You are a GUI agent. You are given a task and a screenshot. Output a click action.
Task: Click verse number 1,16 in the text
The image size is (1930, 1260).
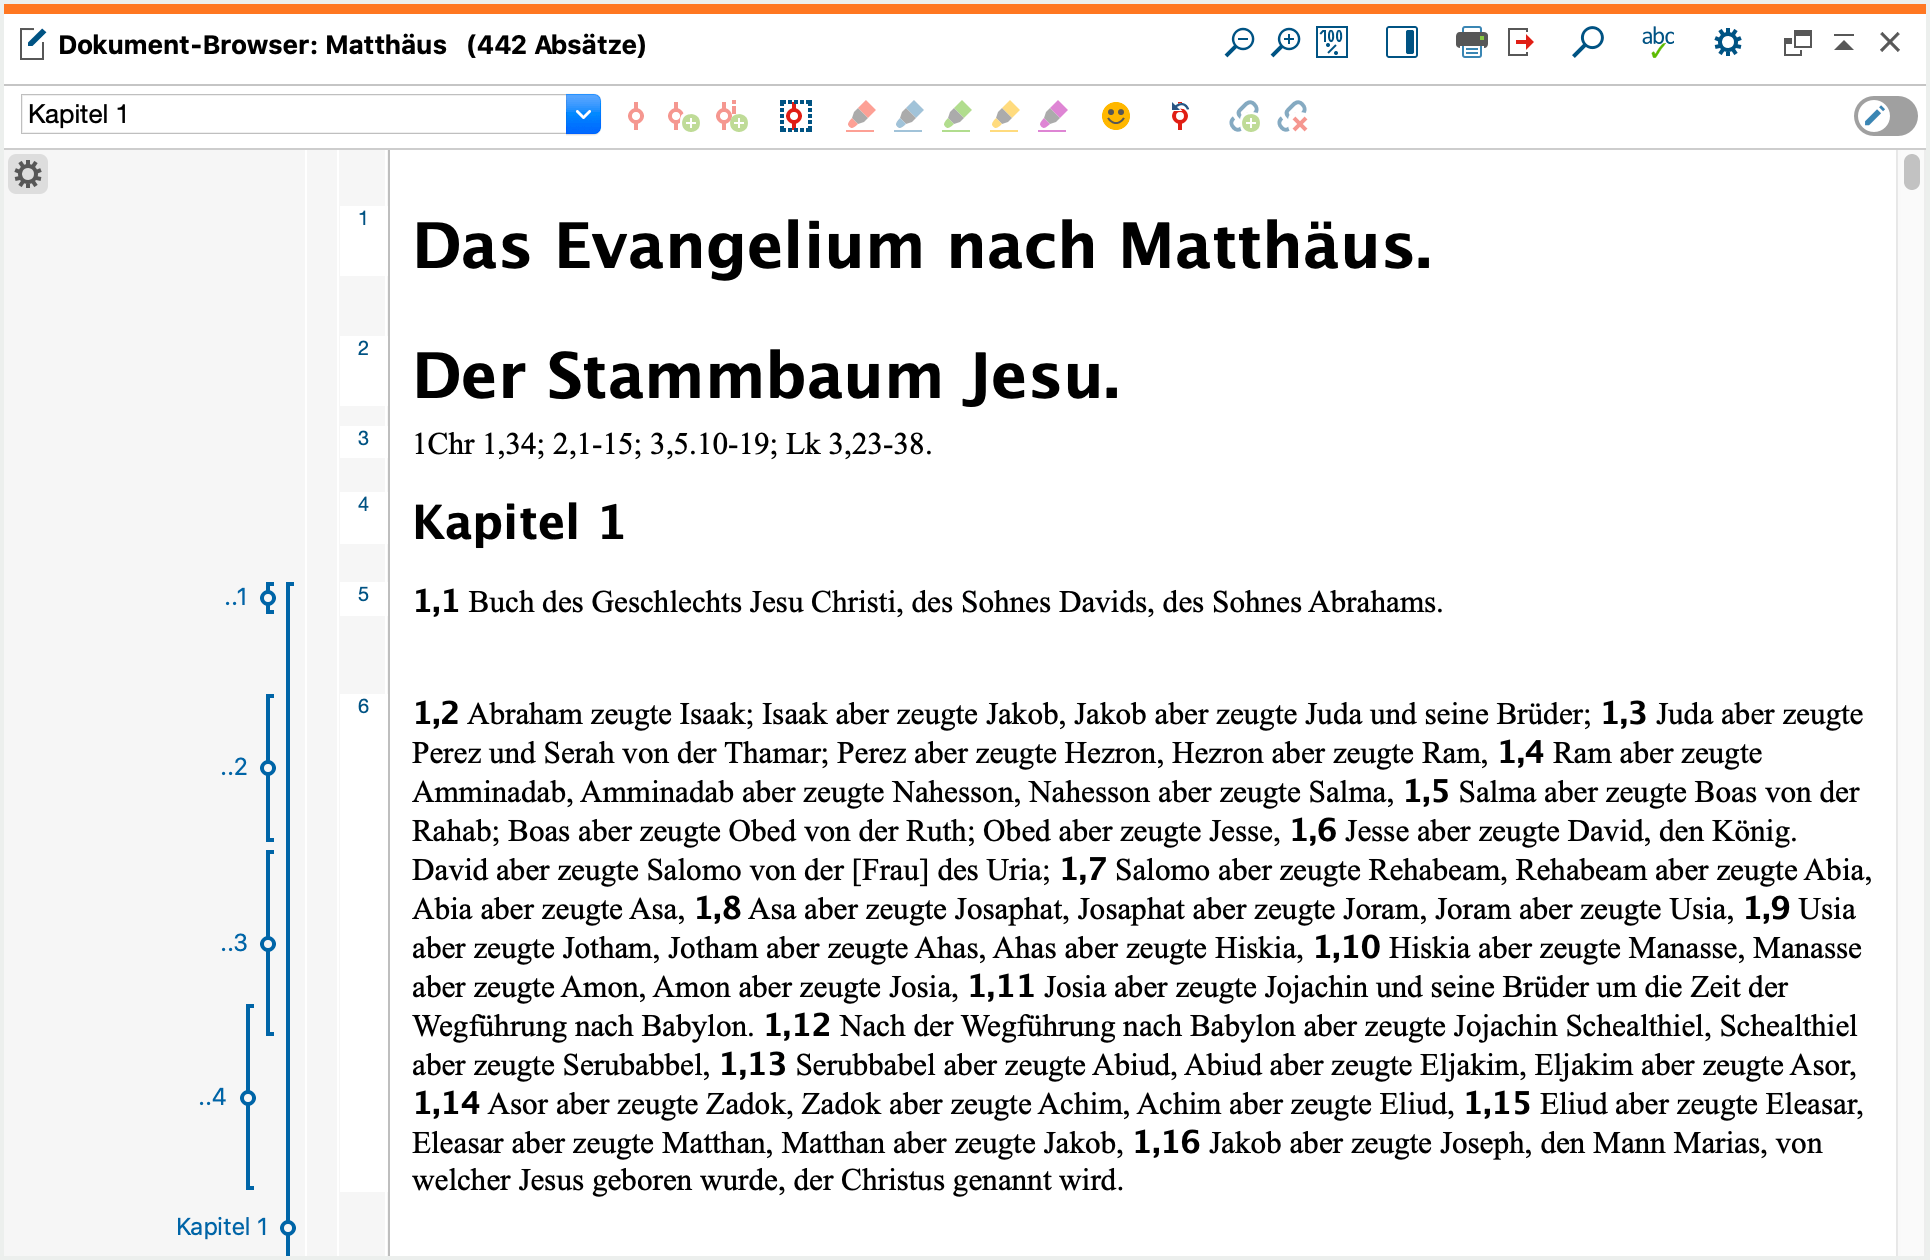click(1166, 1142)
